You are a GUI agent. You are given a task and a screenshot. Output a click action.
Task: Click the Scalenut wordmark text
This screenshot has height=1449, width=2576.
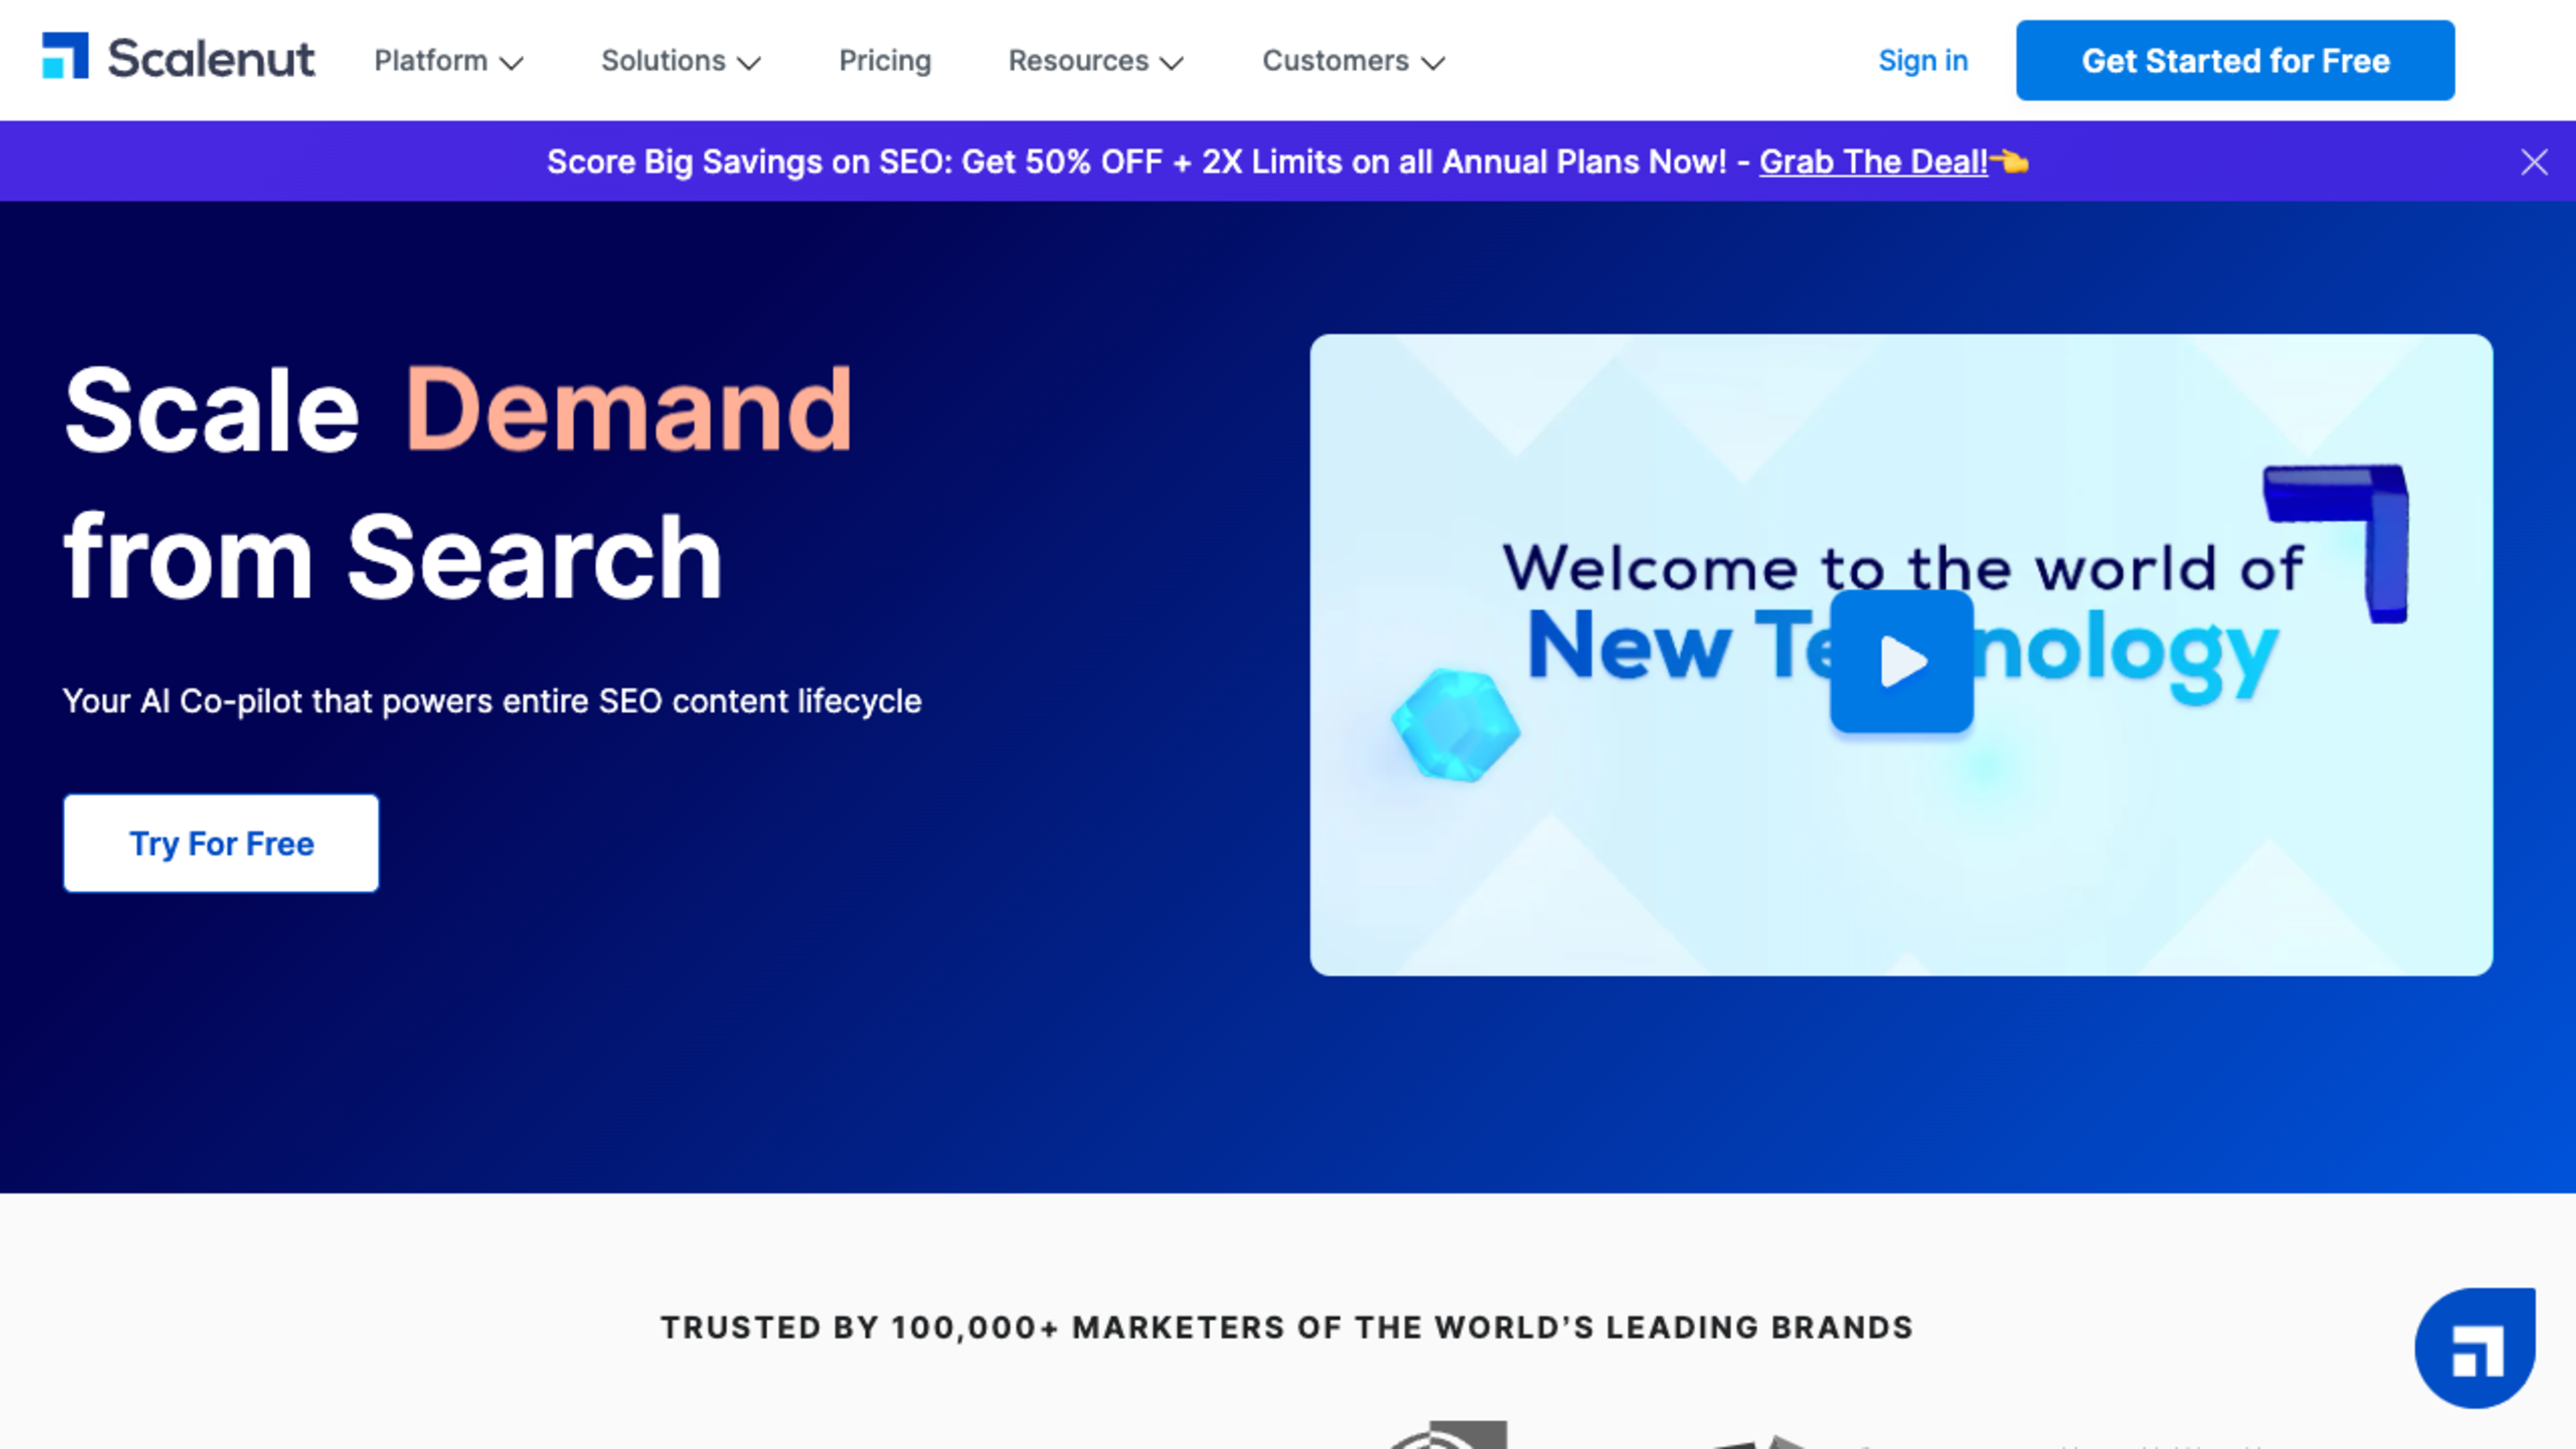pyautogui.click(x=211, y=58)
